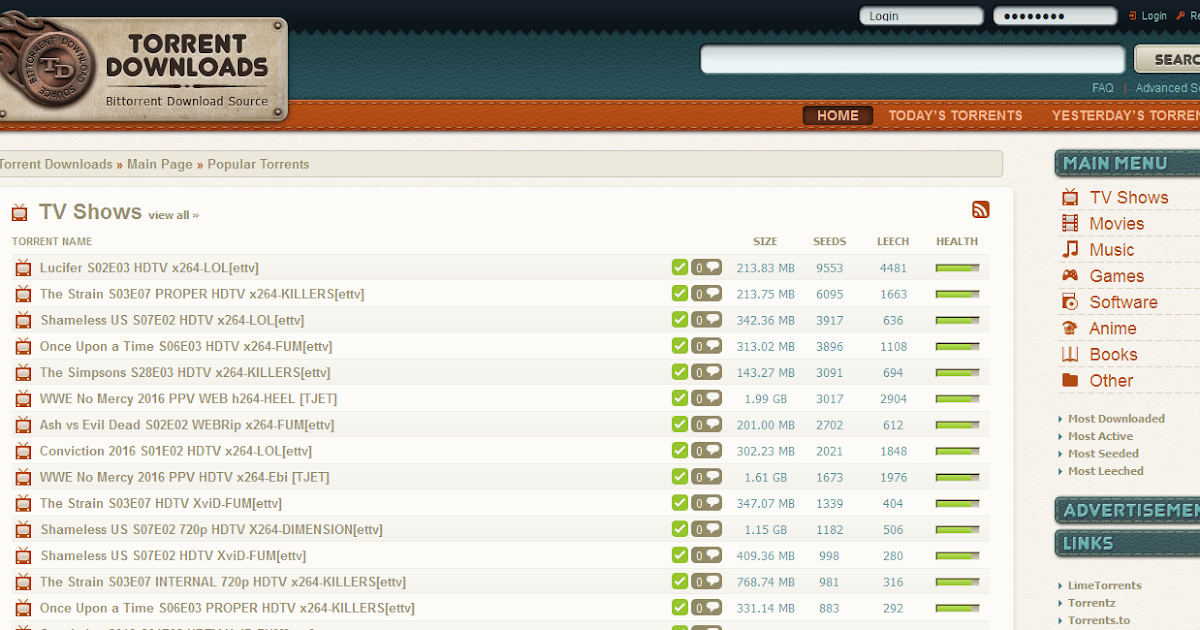Click the SIZE column header
Viewport: 1200px width, 630px height.
765,241
